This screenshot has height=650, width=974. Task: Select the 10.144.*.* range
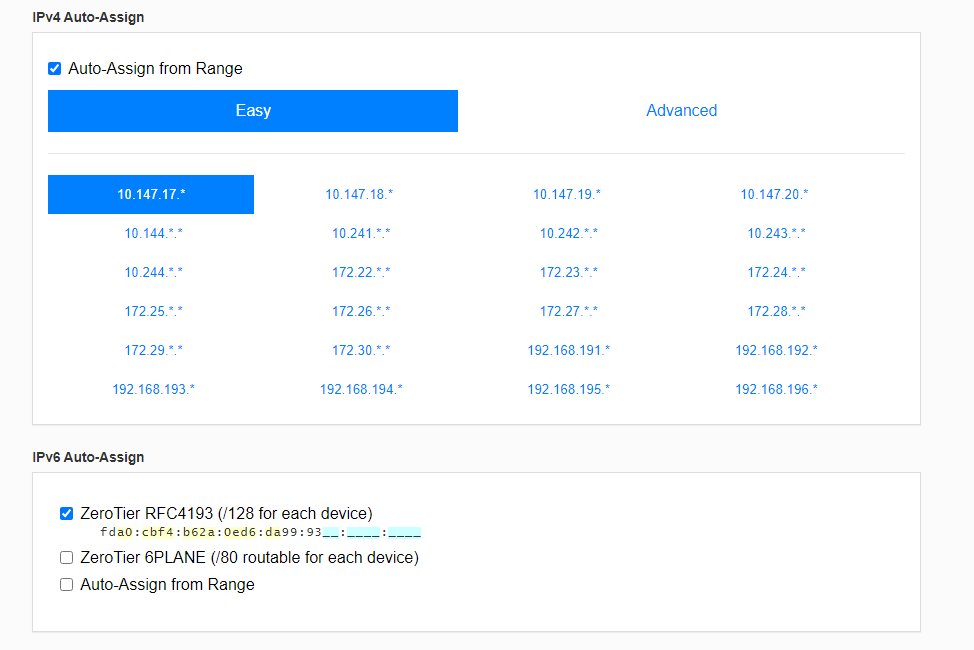pyautogui.click(x=153, y=233)
